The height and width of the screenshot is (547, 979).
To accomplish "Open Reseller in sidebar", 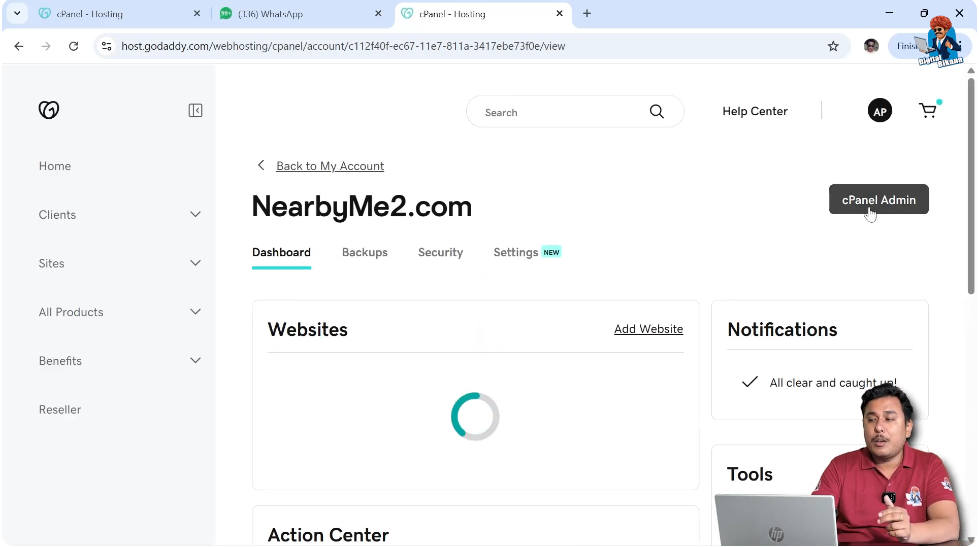I will coord(60,410).
